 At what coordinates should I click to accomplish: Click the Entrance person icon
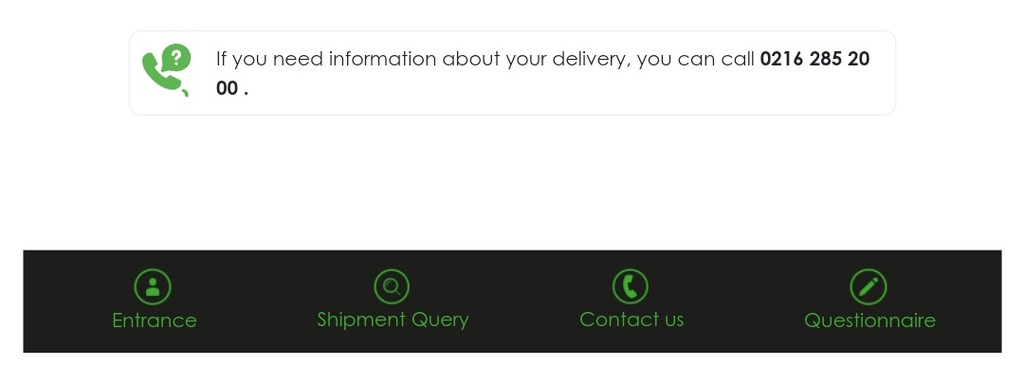(152, 287)
